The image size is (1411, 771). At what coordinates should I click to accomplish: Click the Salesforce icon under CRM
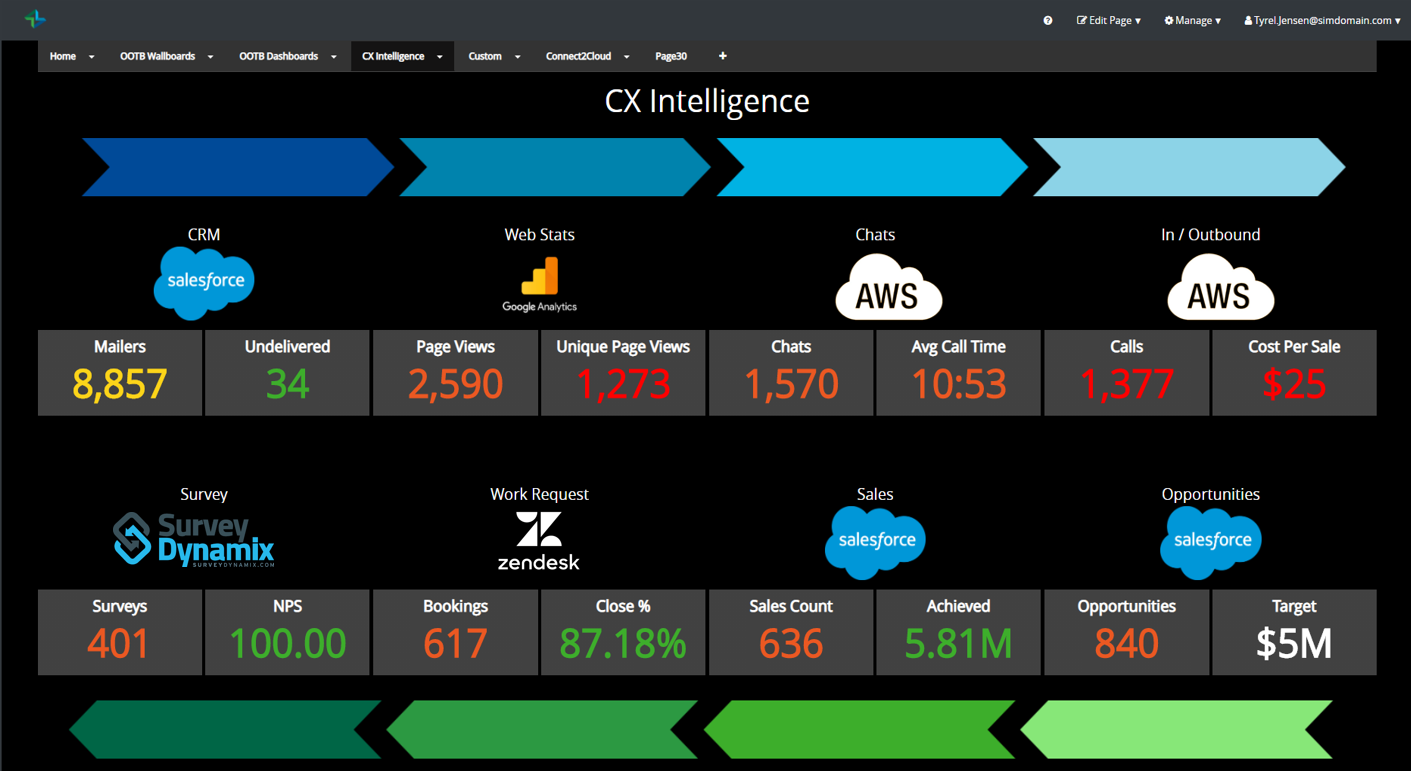click(x=204, y=281)
